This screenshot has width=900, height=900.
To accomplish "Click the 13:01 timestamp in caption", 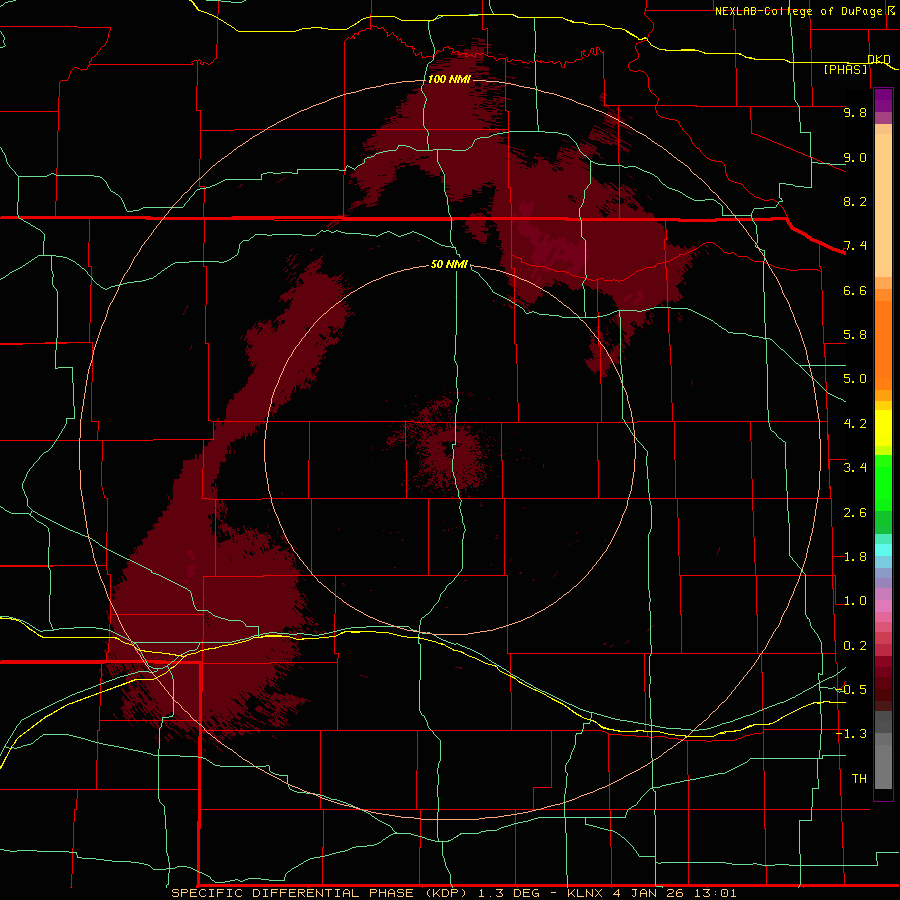I will [x=714, y=893].
